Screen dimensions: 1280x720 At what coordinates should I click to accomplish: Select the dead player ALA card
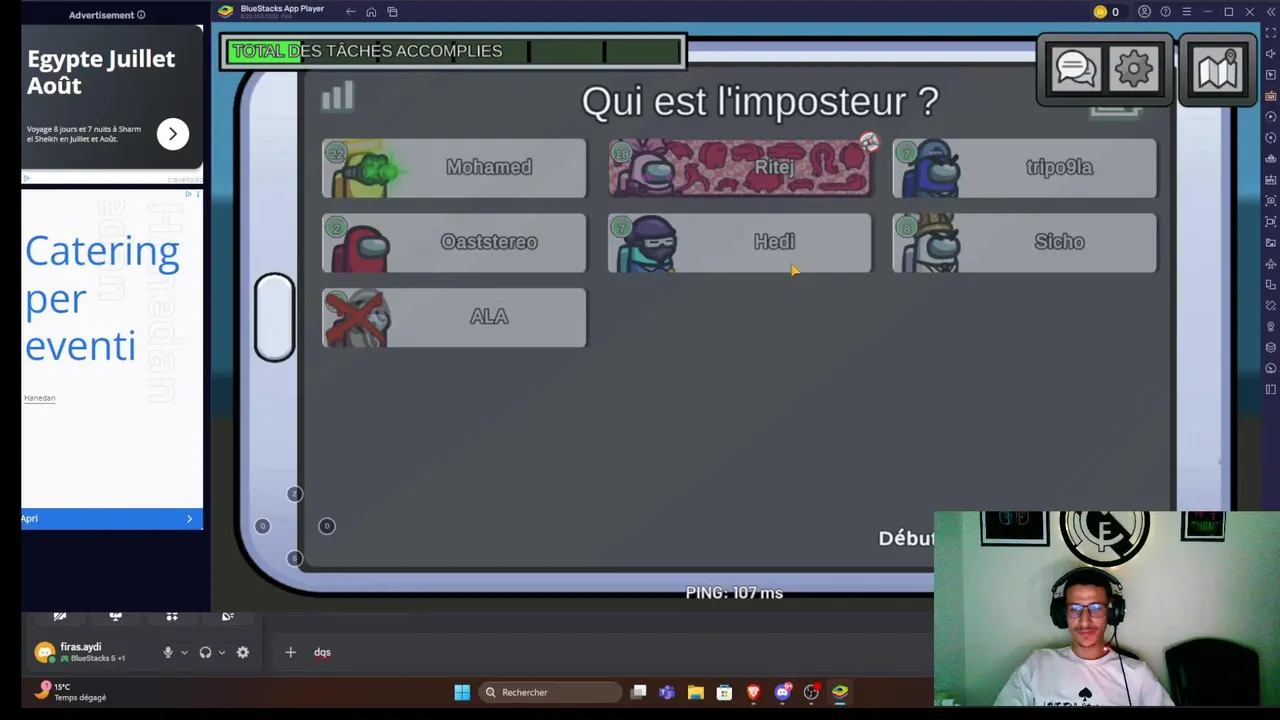pos(454,318)
